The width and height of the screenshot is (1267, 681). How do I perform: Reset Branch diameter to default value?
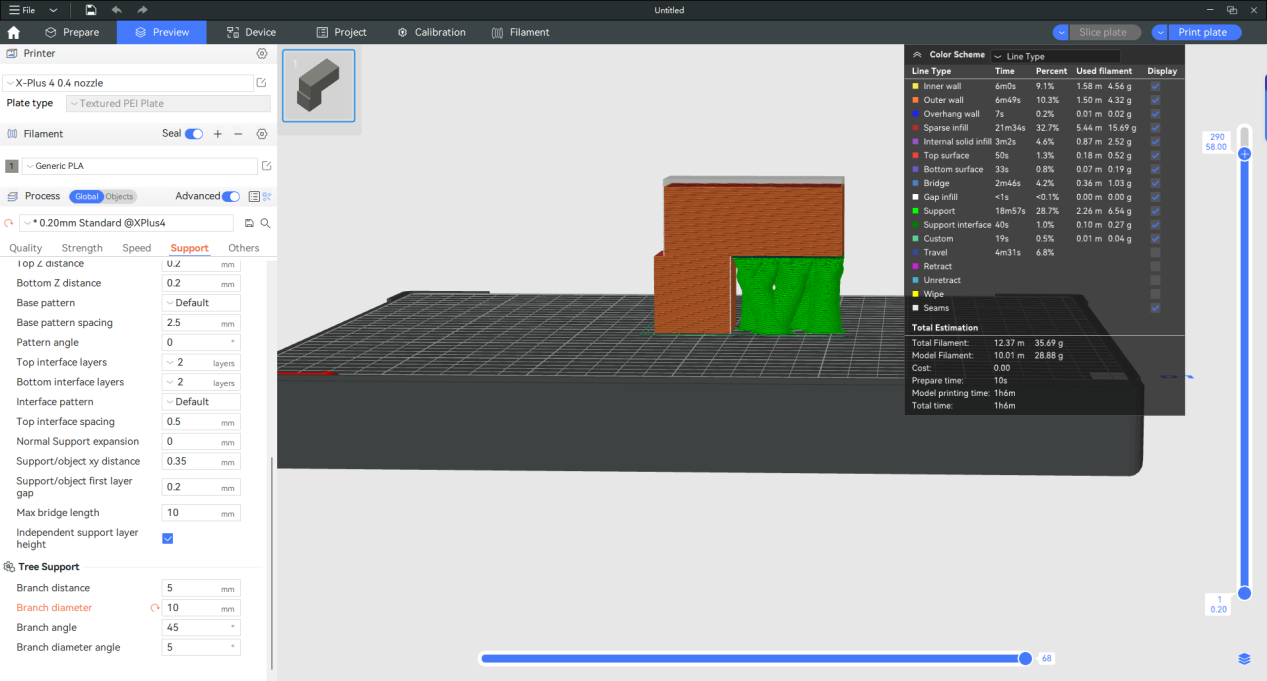click(x=155, y=608)
